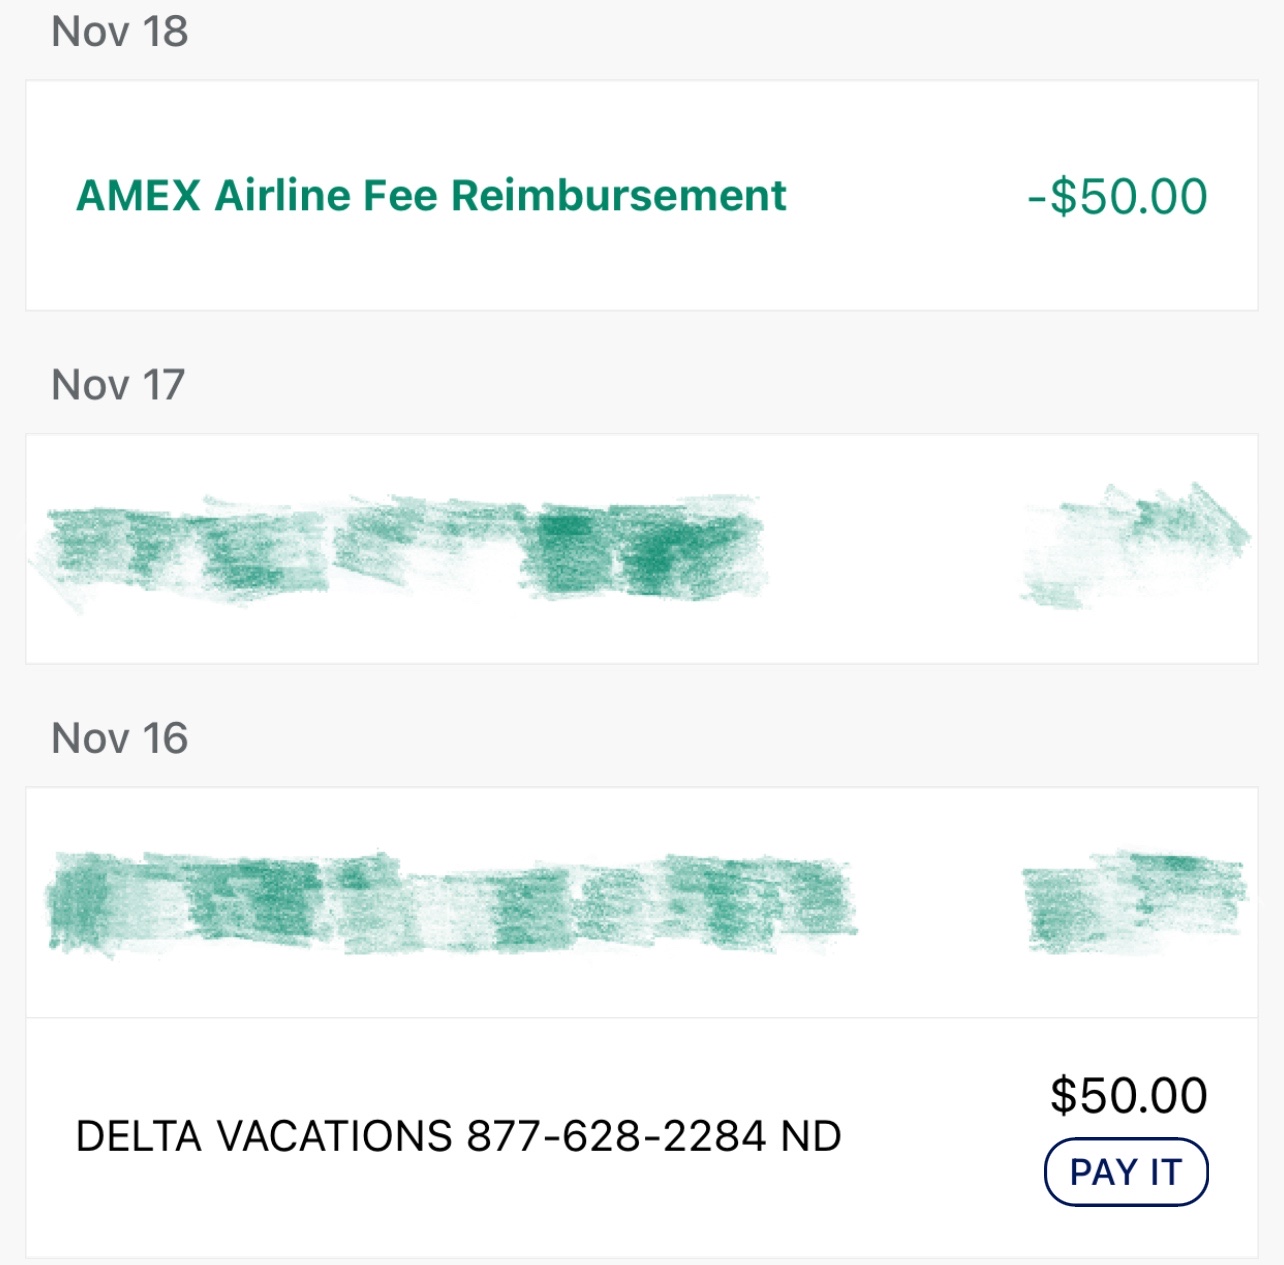The image size is (1284, 1265).
Task: Click the -$50.00 reimbursement amount
Action: click(x=1117, y=194)
